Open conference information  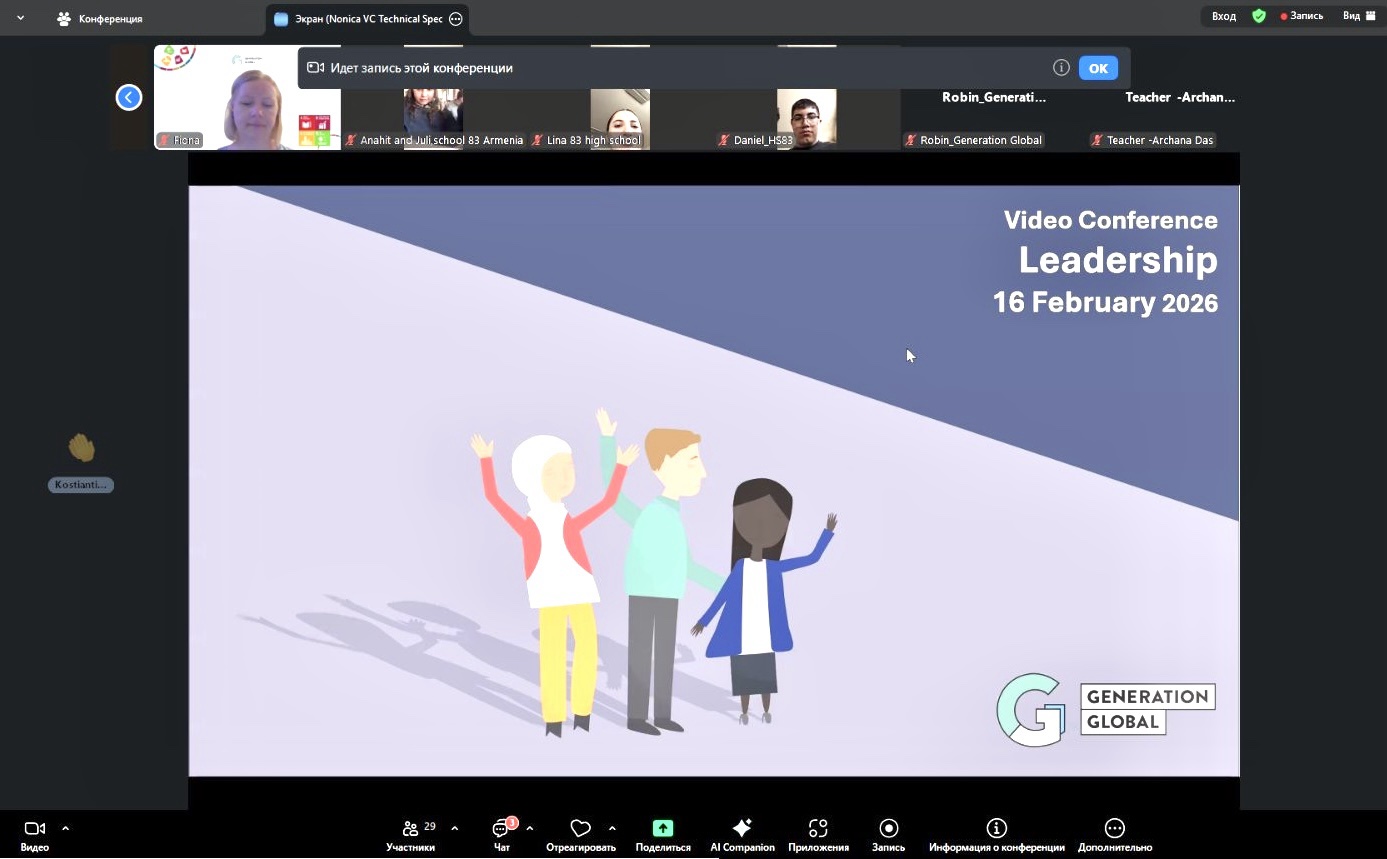pyautogui.click(x=996, y=829)
